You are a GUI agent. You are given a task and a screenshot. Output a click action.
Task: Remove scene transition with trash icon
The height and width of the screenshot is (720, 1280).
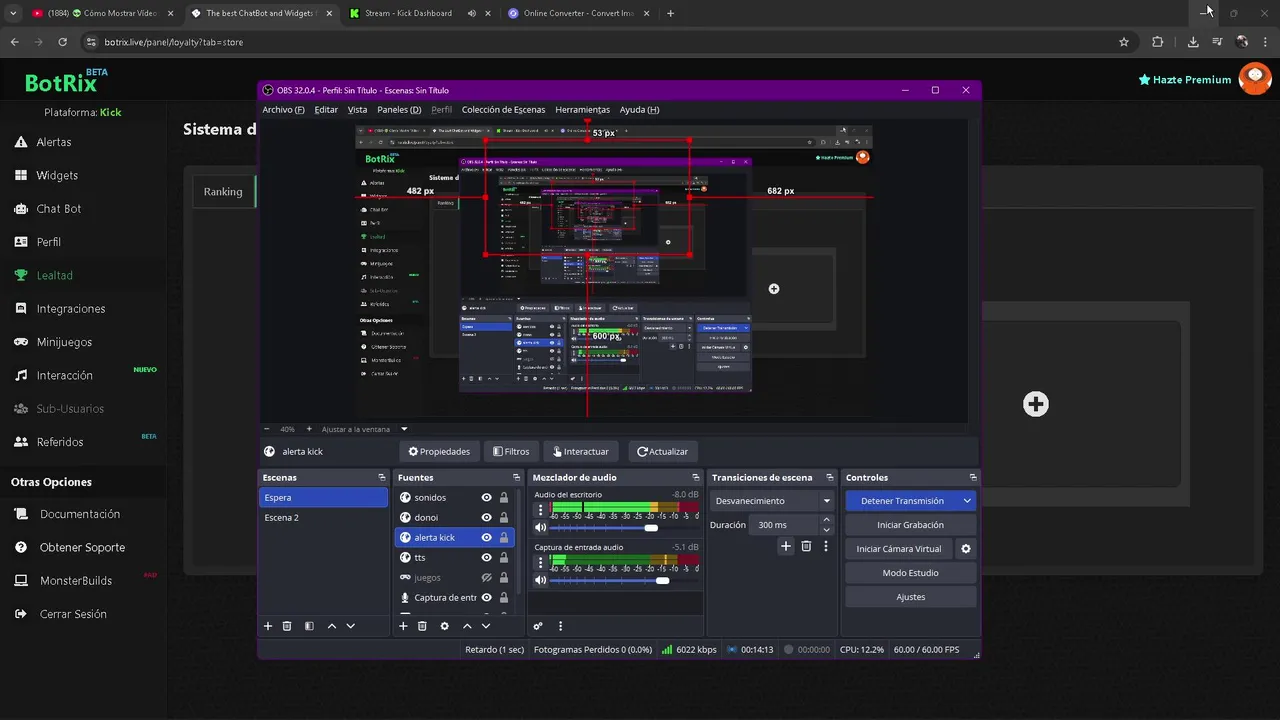tap(806, 546)
